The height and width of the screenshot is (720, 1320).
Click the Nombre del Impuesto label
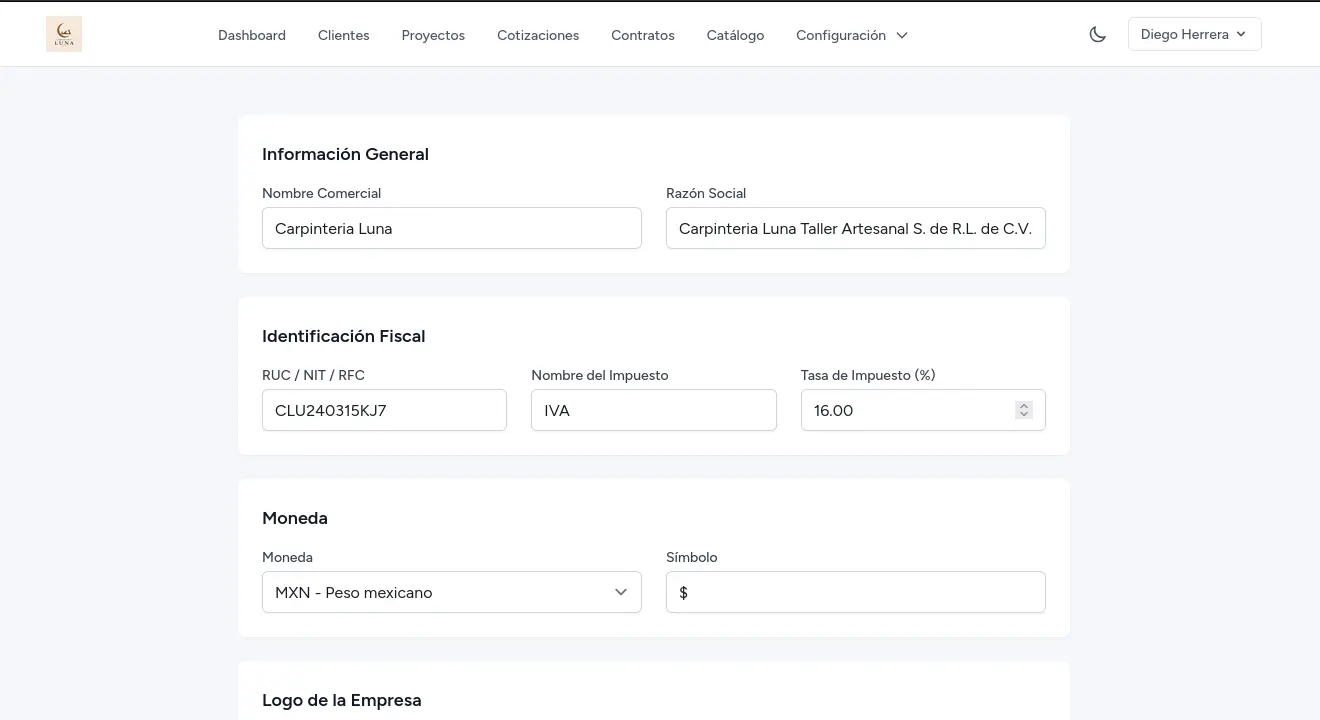click(600, 375)
